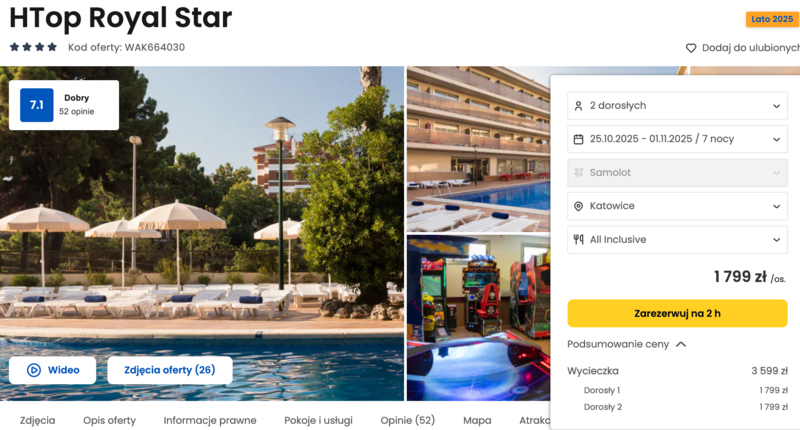This screenshot has width=800, height=430.
Task: Click the location pin icon by Katowice
Action: [x=578, y=206]
